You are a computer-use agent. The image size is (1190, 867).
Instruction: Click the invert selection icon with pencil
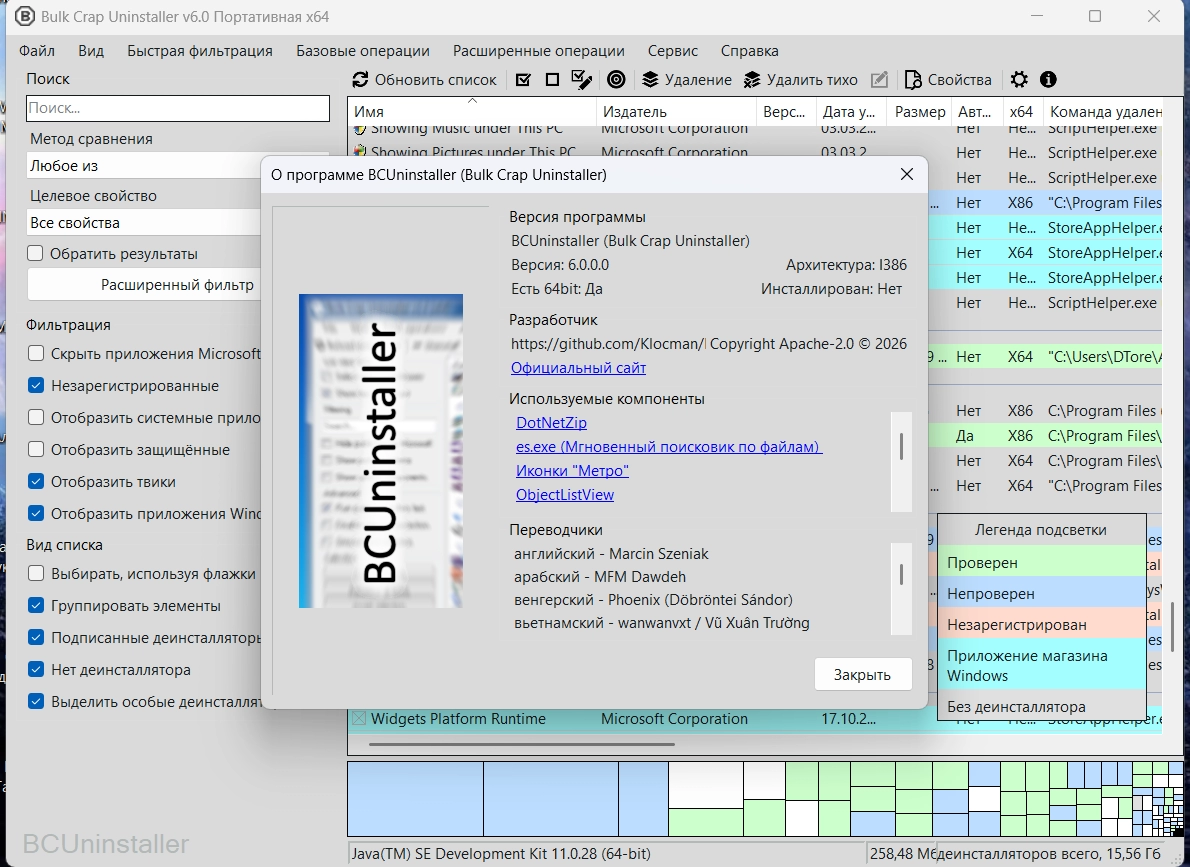pyautogui.click(x=581, y=80)
